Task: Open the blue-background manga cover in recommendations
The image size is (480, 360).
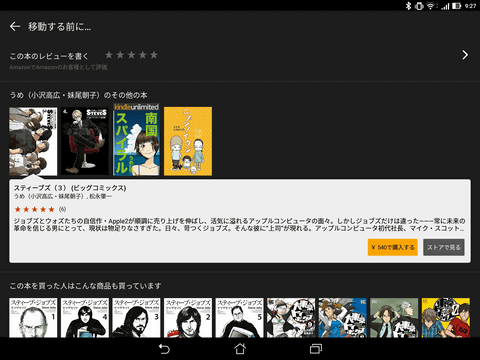Action: (x=343, y=318)
